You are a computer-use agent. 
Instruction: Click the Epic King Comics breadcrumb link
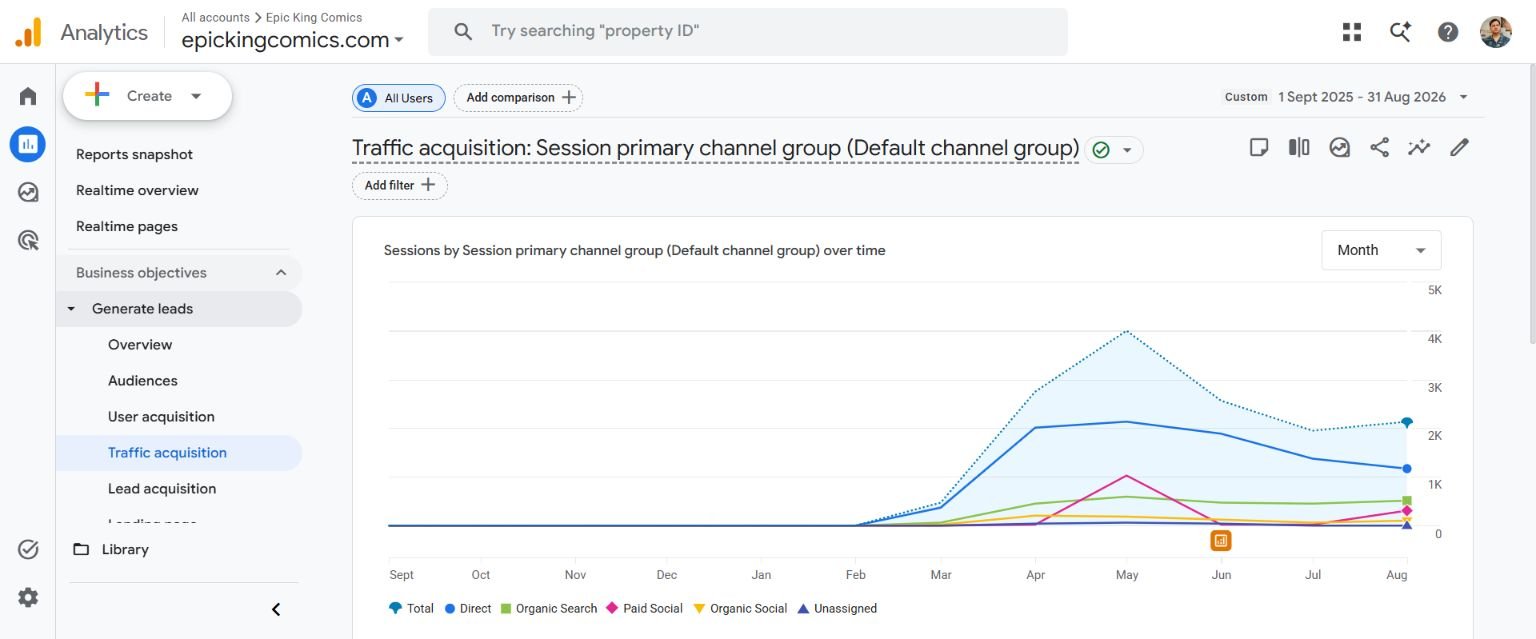(314, 17)
